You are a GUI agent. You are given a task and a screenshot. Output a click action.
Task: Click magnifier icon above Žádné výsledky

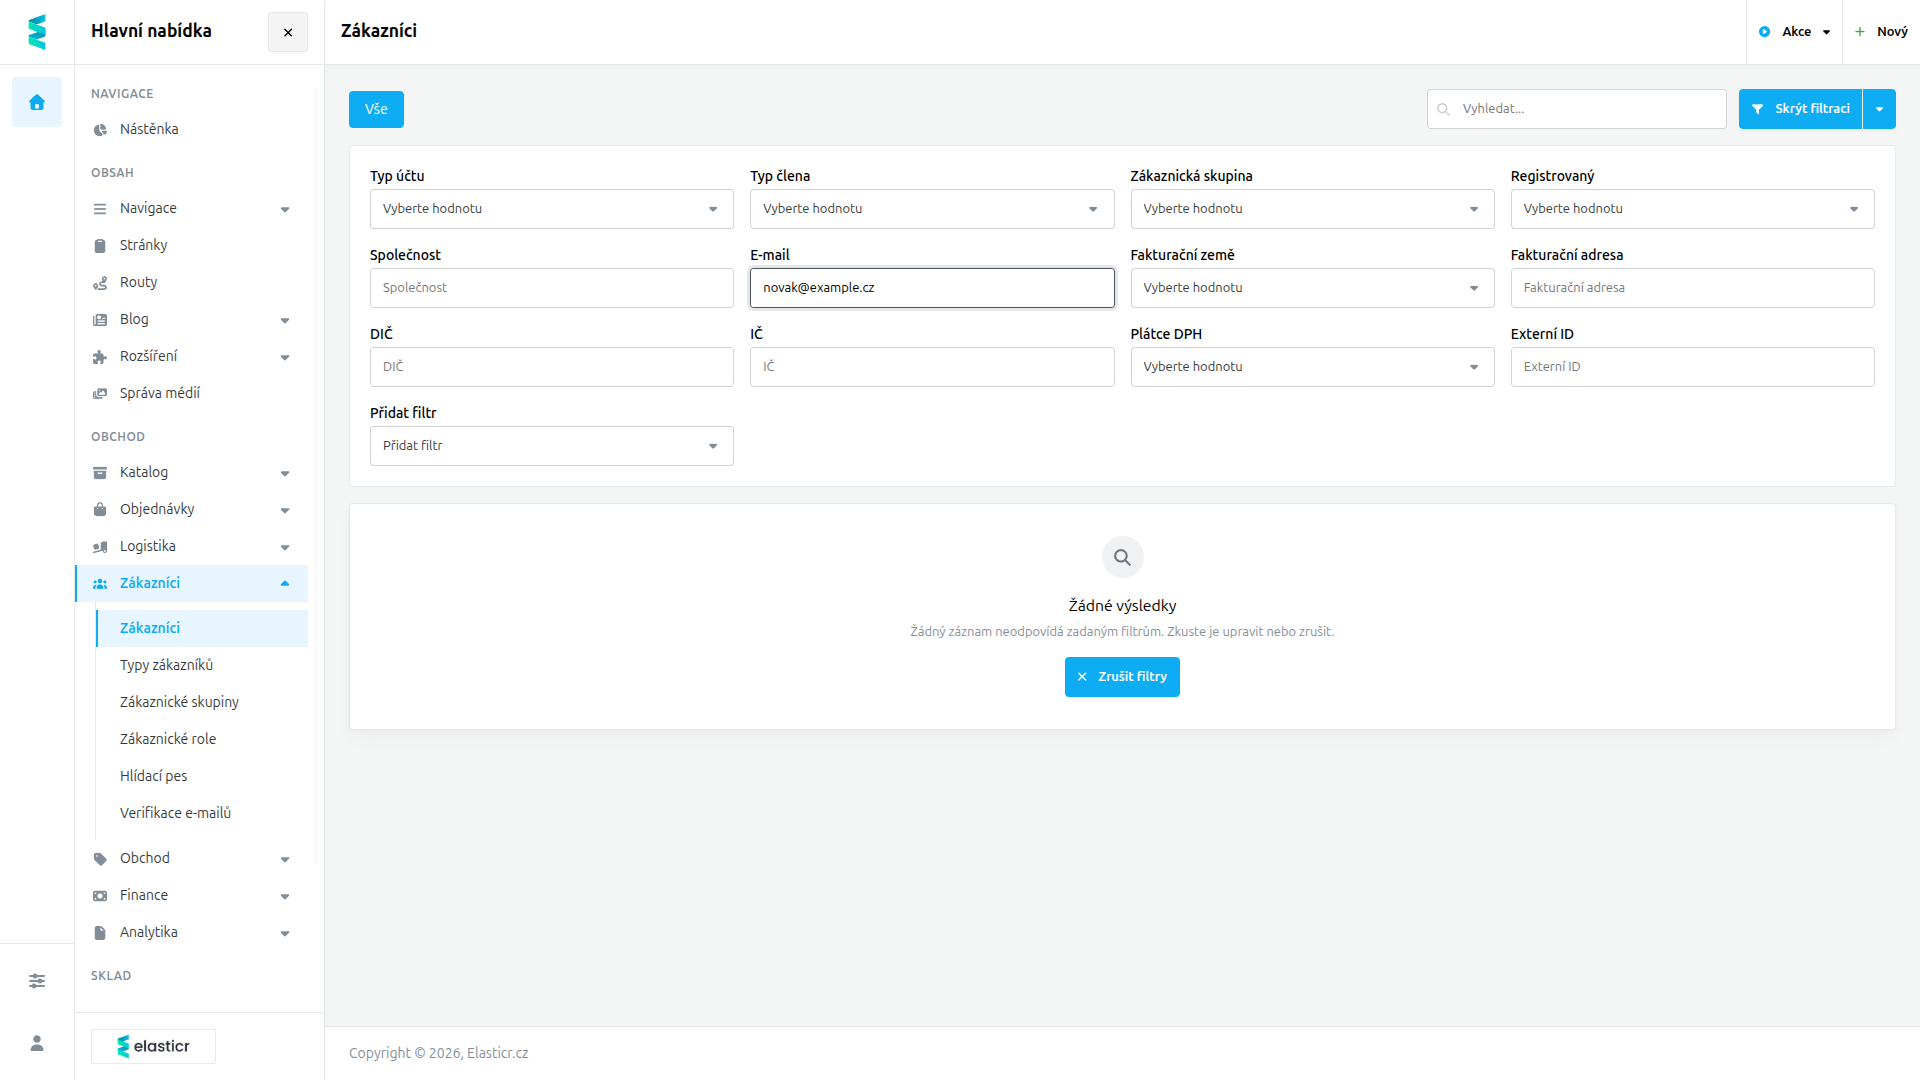click(x=1122, y=557)
